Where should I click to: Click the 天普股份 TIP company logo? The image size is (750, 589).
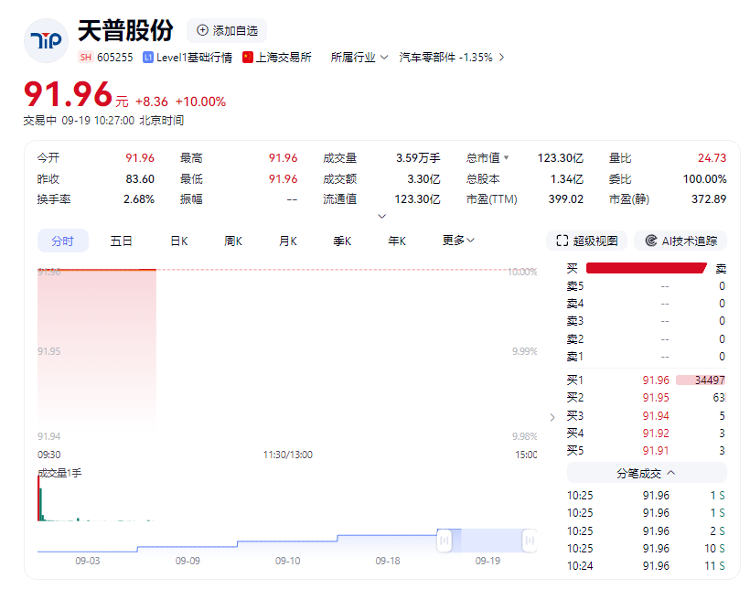44,41
